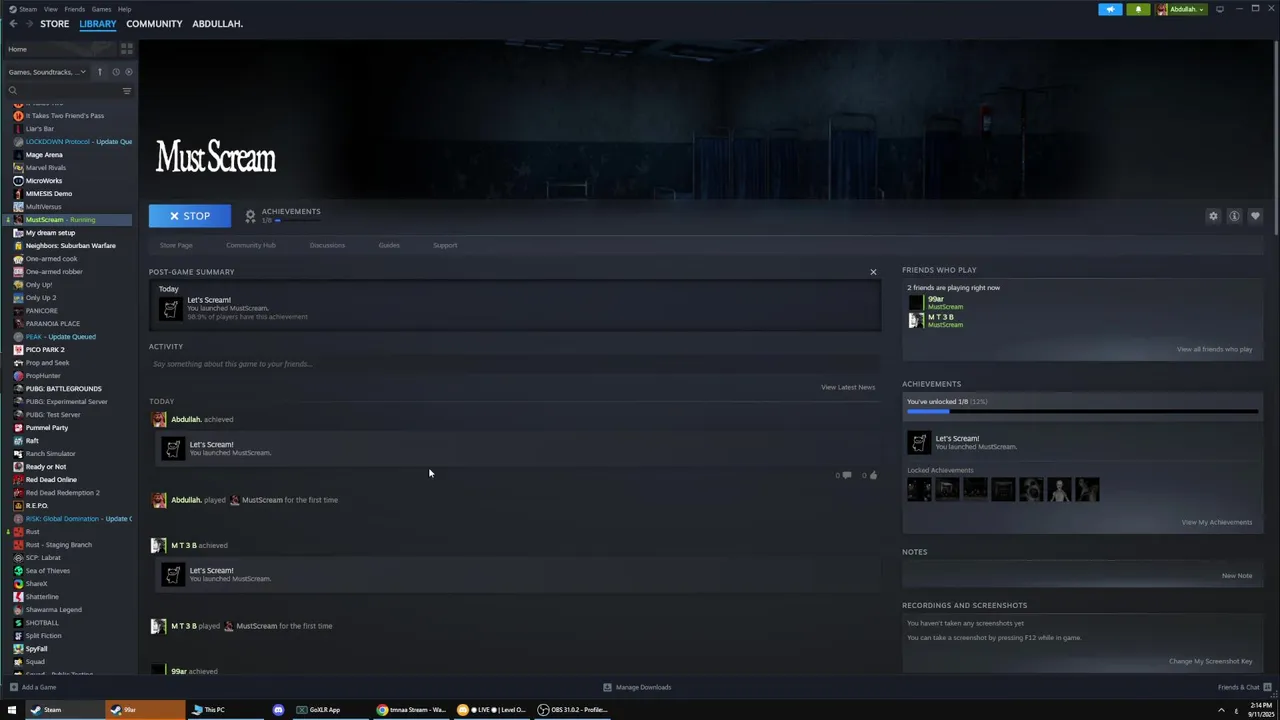
Task: Like Abdullah's achievement post thumbs-up
Action: pos(873,476)
